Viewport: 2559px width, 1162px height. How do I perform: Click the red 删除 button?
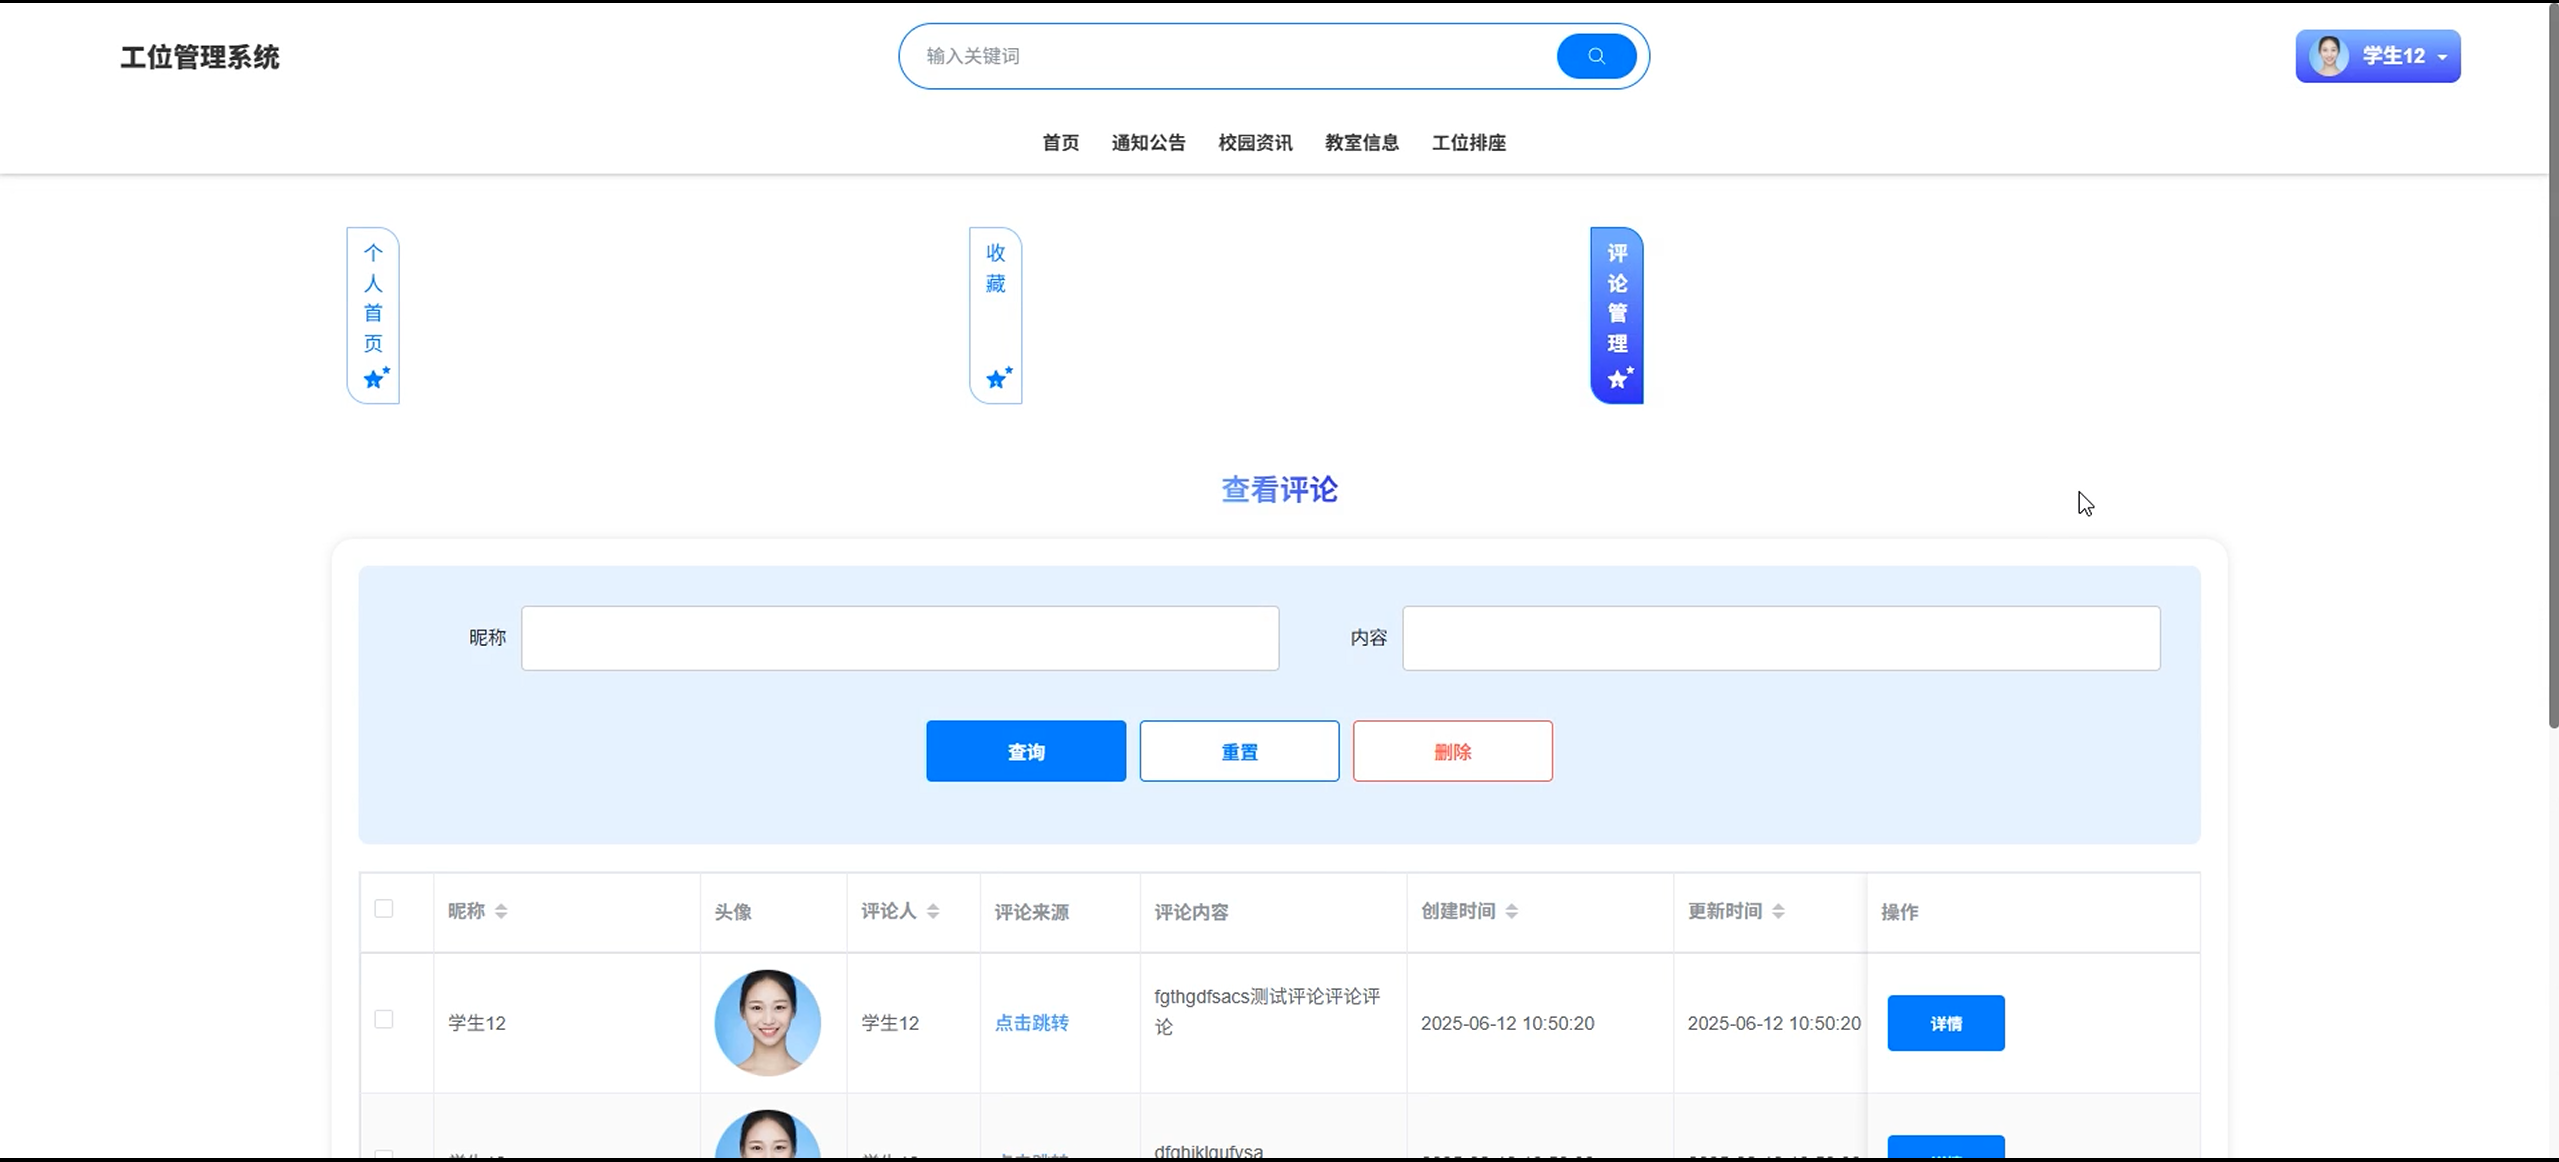(1452, 751)
